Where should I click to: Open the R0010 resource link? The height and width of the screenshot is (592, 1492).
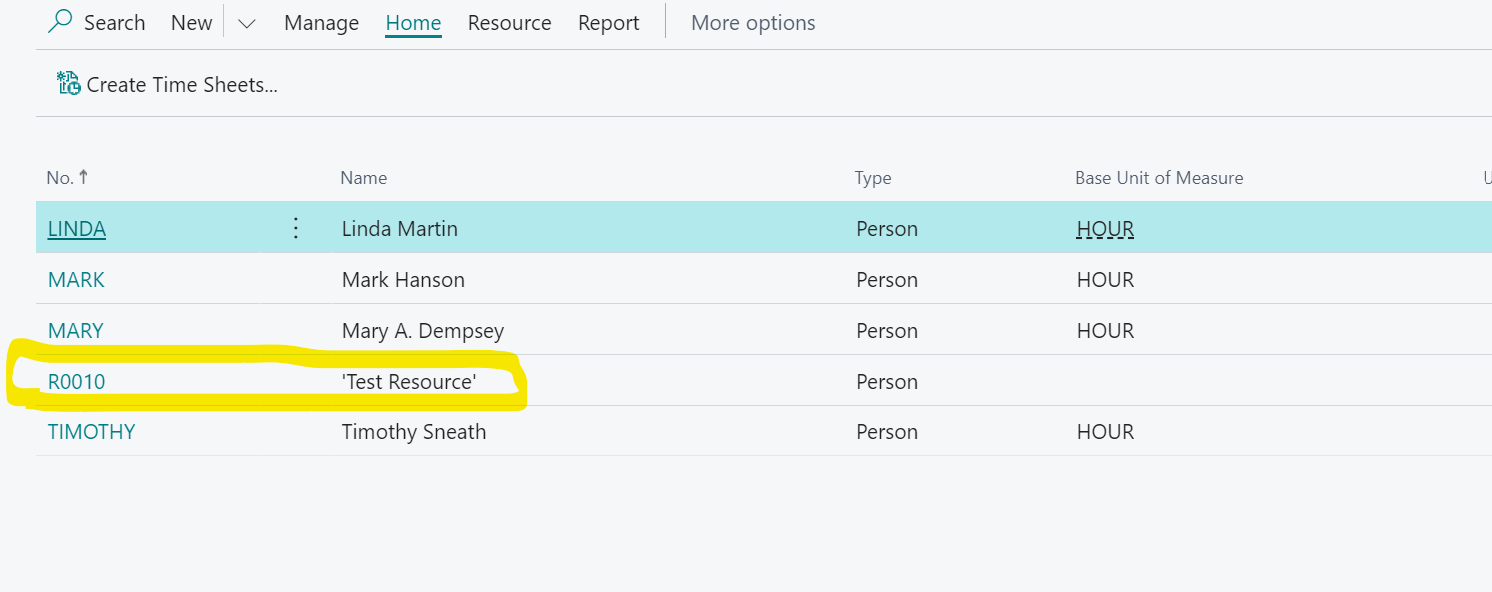coord(76,382)
